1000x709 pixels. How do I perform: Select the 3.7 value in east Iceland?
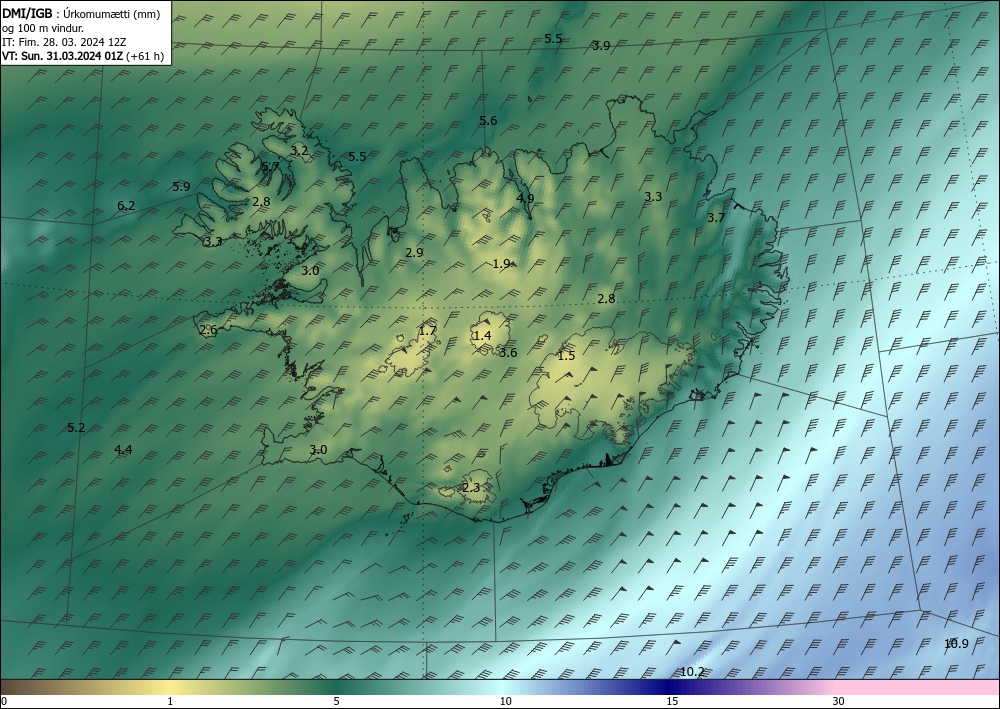[716, 217]
